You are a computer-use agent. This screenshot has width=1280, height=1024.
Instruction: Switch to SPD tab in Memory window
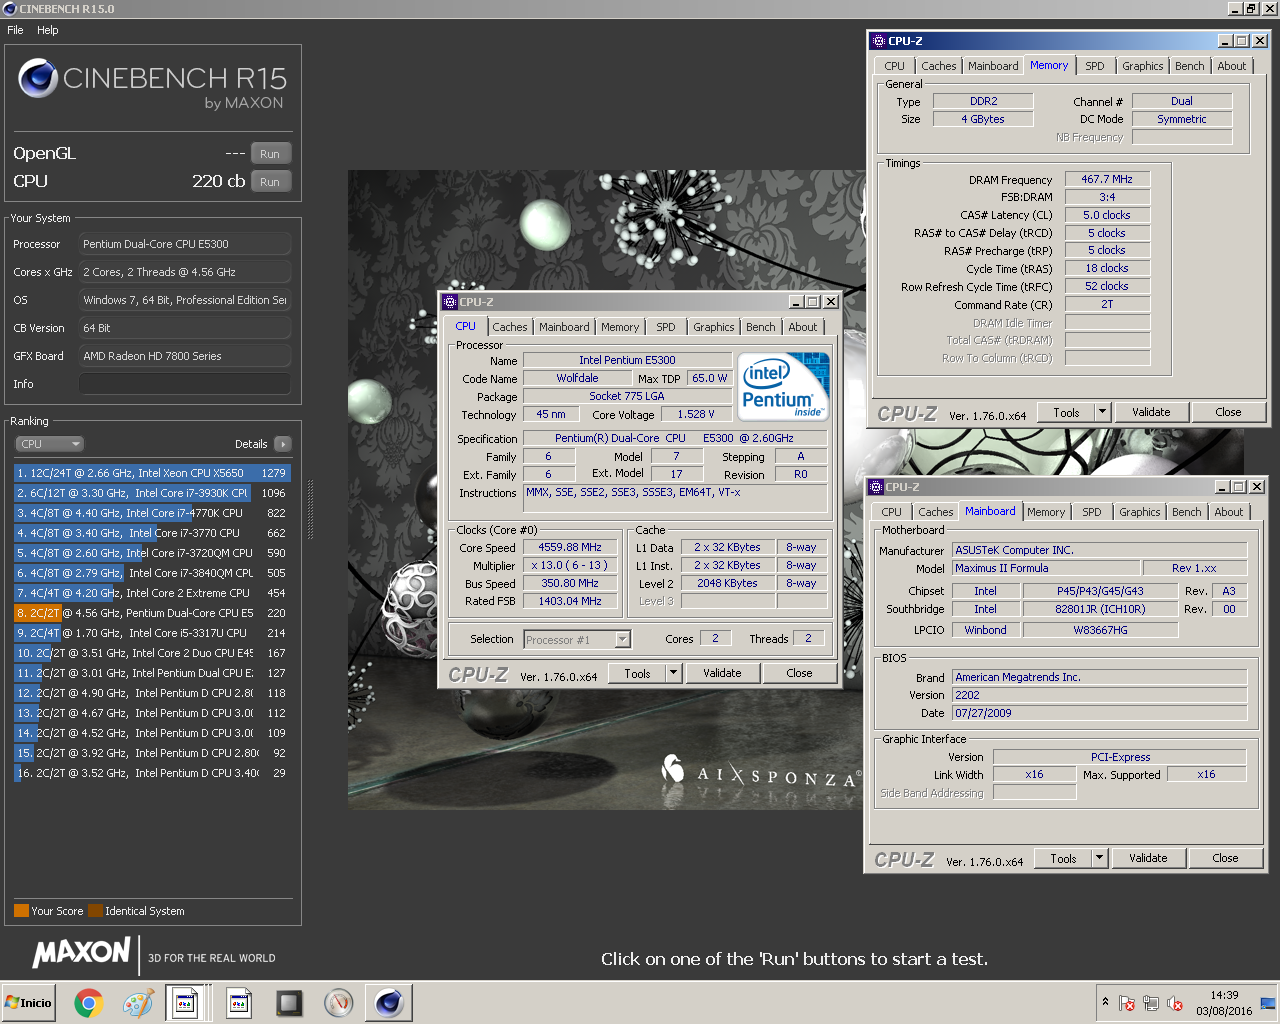point(1095,66)
